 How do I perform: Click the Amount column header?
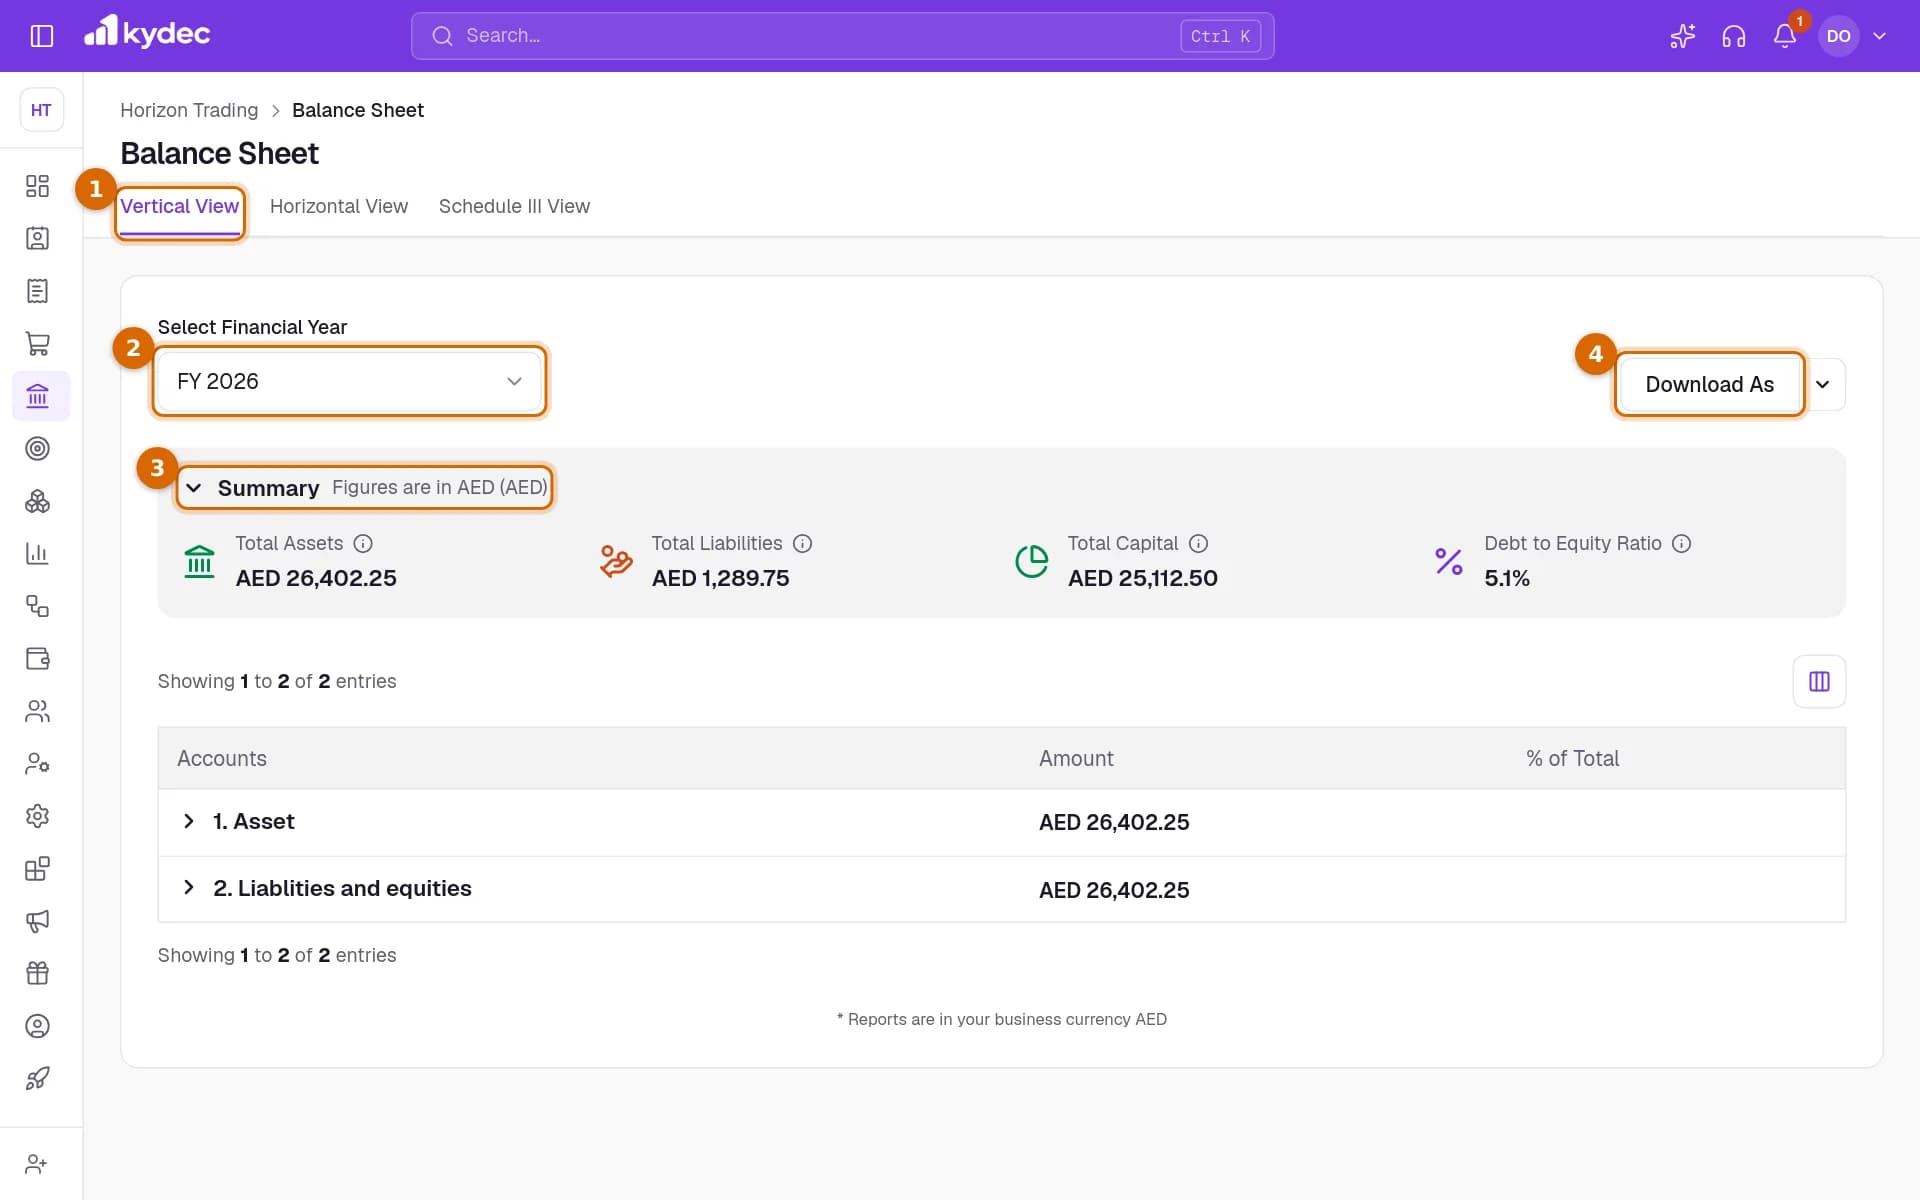(1076, 758)
